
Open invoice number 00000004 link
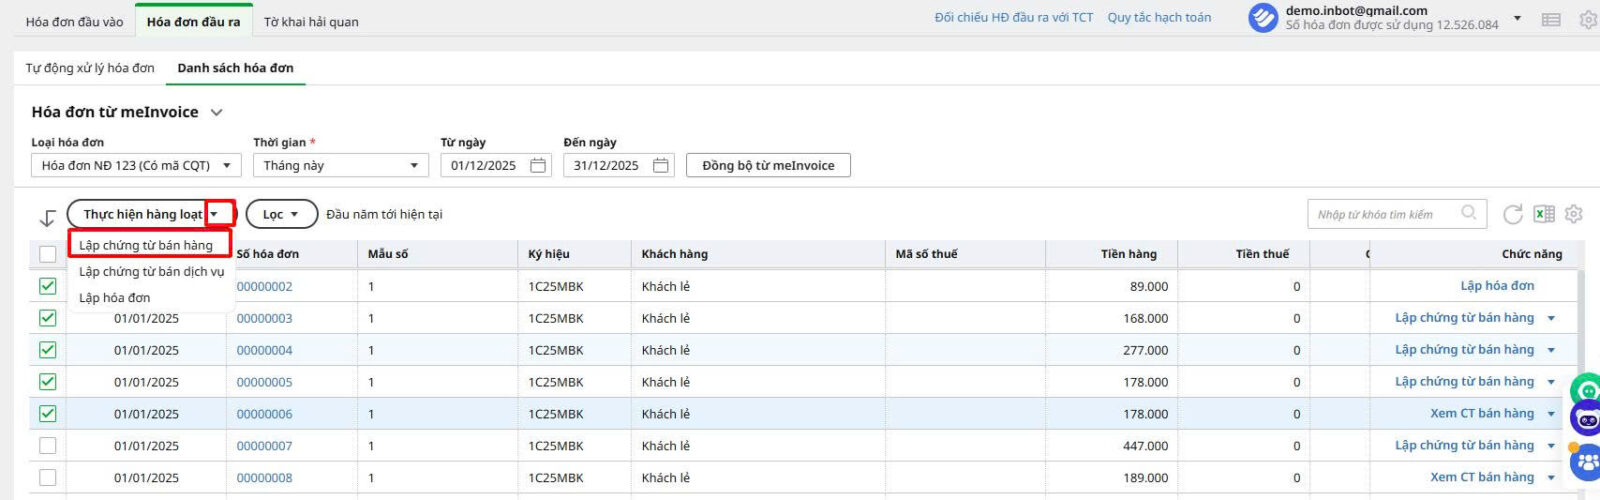tap(264, 350)
